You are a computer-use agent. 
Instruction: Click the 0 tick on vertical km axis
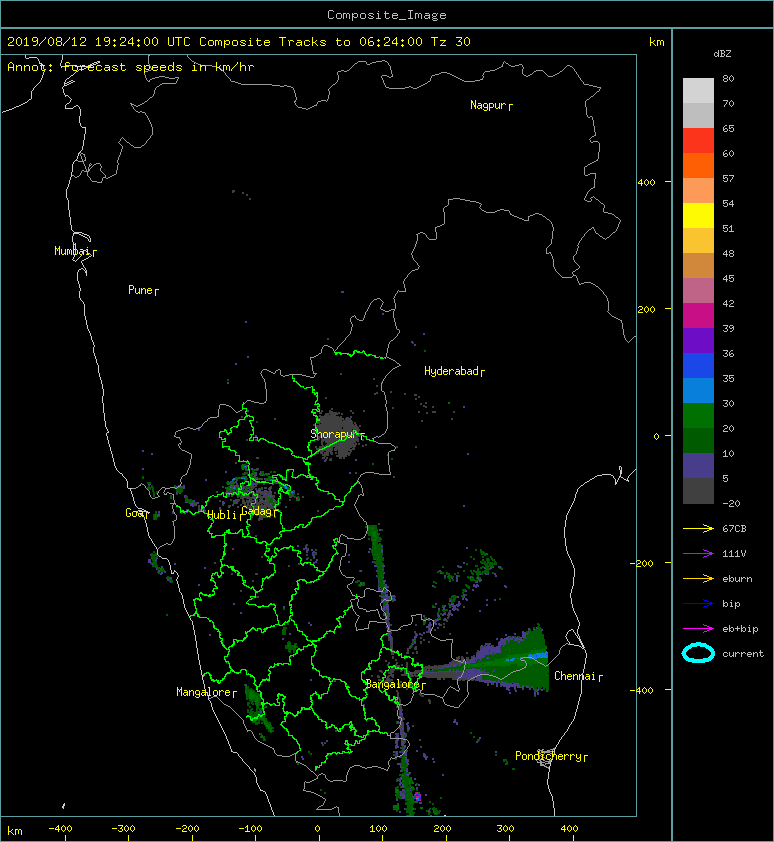[656, 436]
